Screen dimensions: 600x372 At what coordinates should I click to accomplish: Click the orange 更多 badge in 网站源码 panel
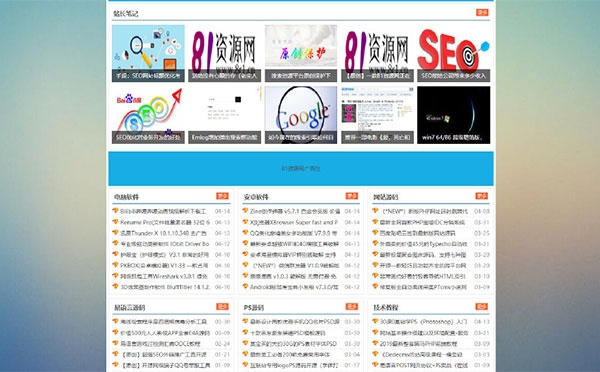(x=481, y=196)
